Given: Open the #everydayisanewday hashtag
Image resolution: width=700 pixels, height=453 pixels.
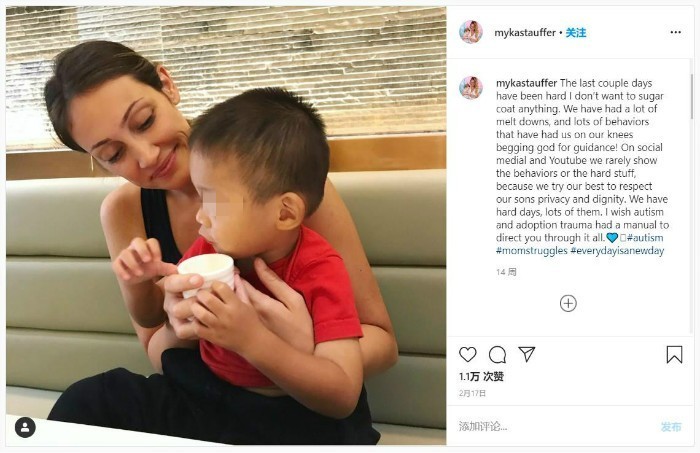Looking at the screenshot, I should coord(617,250).
